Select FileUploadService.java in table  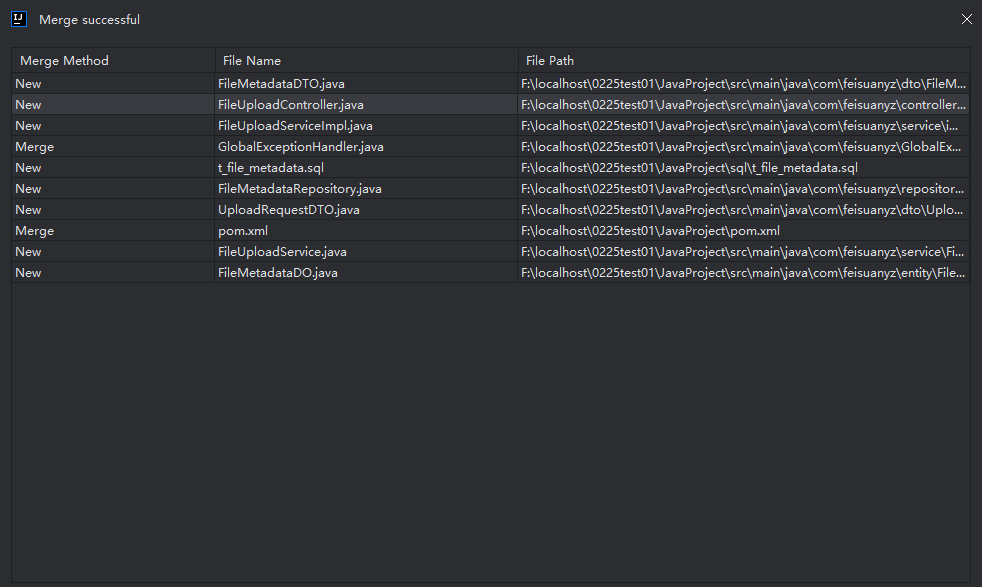282,252
